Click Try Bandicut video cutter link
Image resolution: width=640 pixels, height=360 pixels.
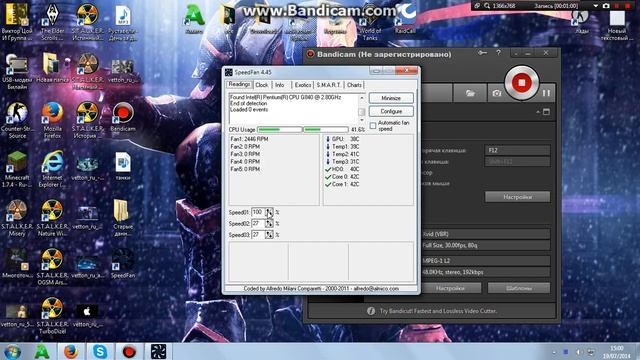[438, 311]
